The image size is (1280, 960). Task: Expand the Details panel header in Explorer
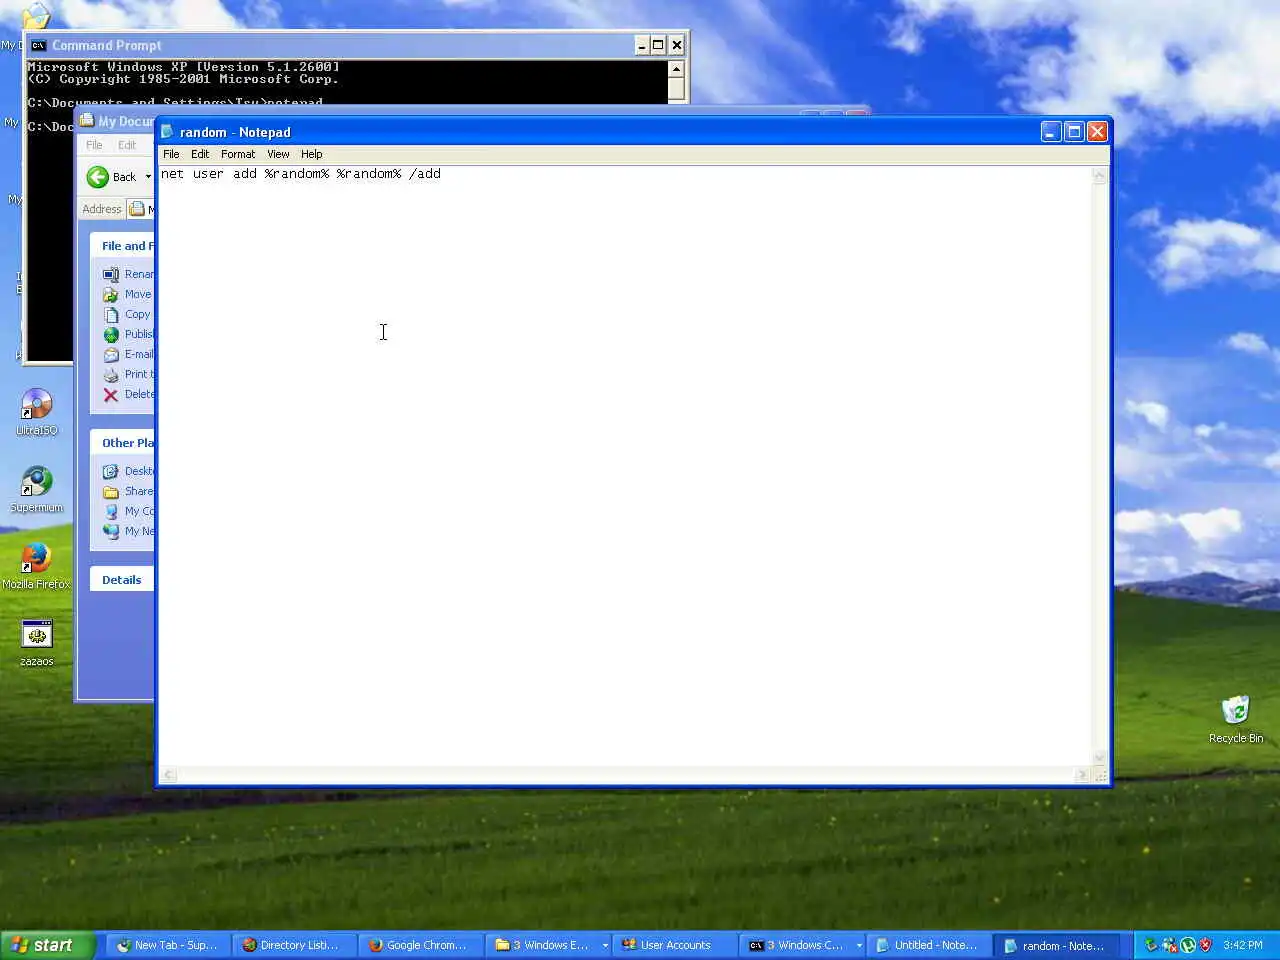[x=122, y=580]
